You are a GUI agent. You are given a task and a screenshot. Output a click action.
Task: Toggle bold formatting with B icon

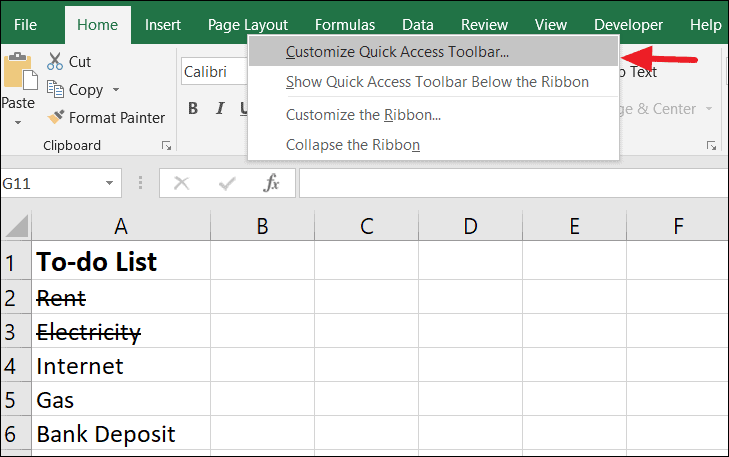193,108
